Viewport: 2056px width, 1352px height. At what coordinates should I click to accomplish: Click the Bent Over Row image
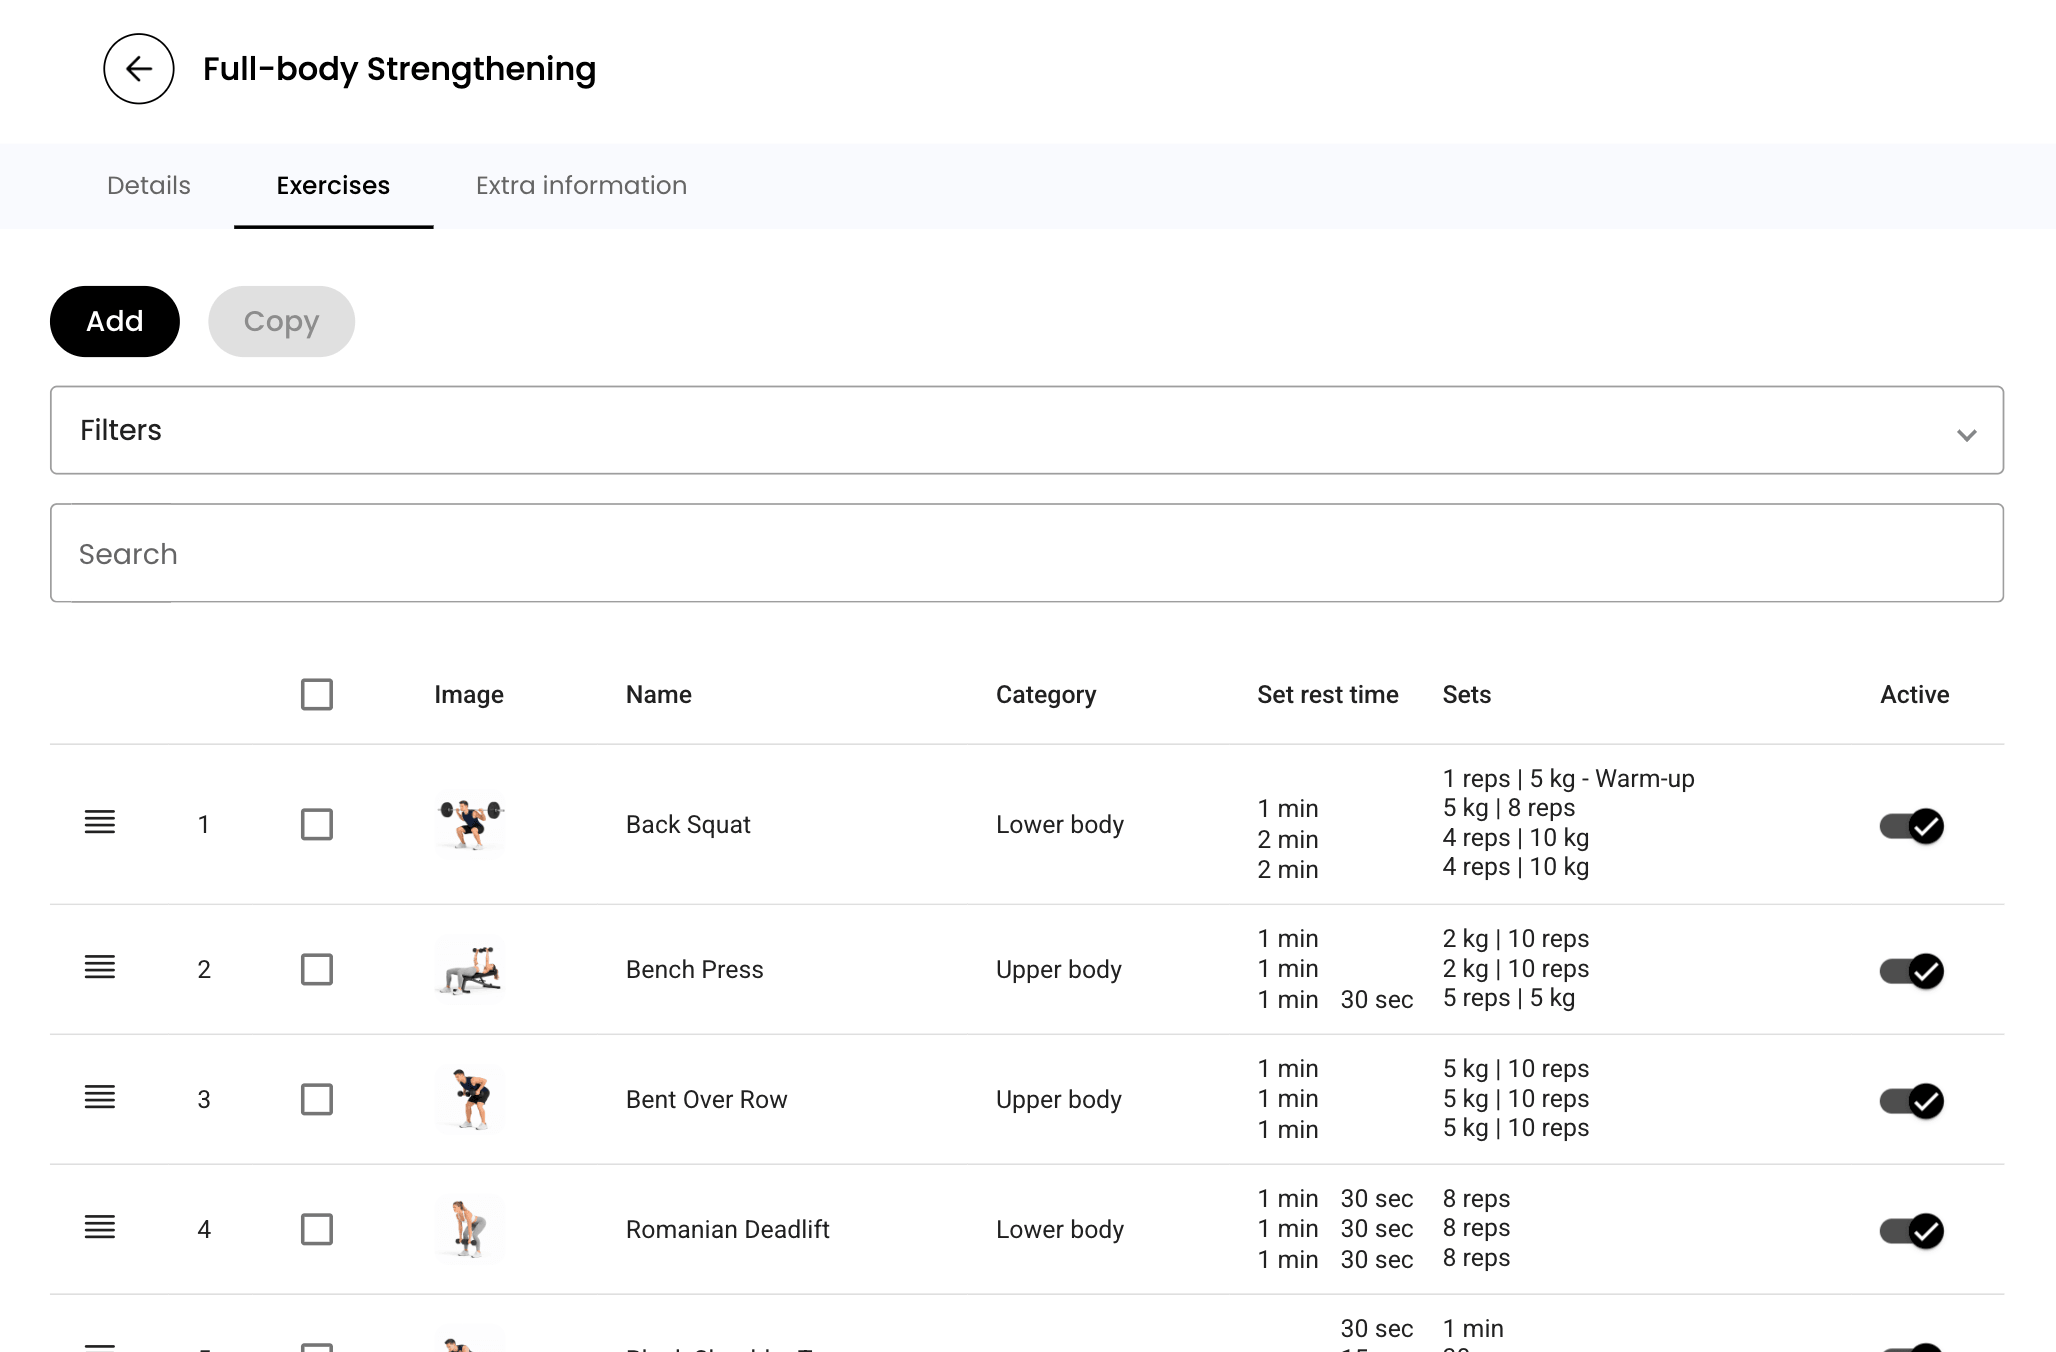[470, 1099]
